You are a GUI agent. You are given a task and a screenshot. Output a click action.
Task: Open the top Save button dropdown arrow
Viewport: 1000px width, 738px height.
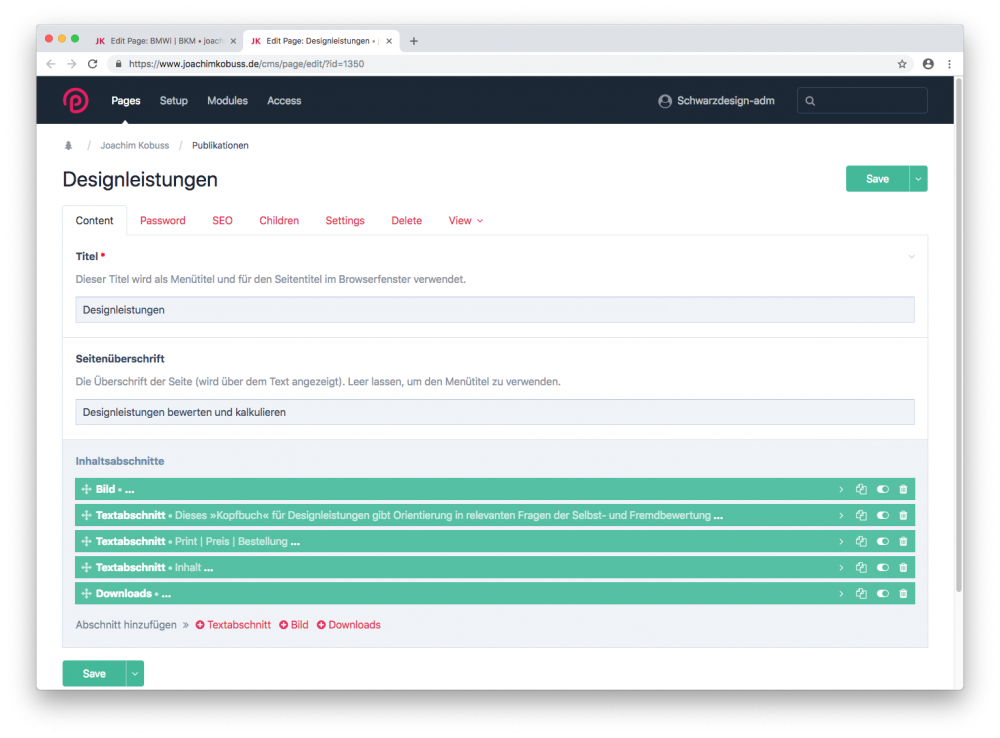point(918,179)
